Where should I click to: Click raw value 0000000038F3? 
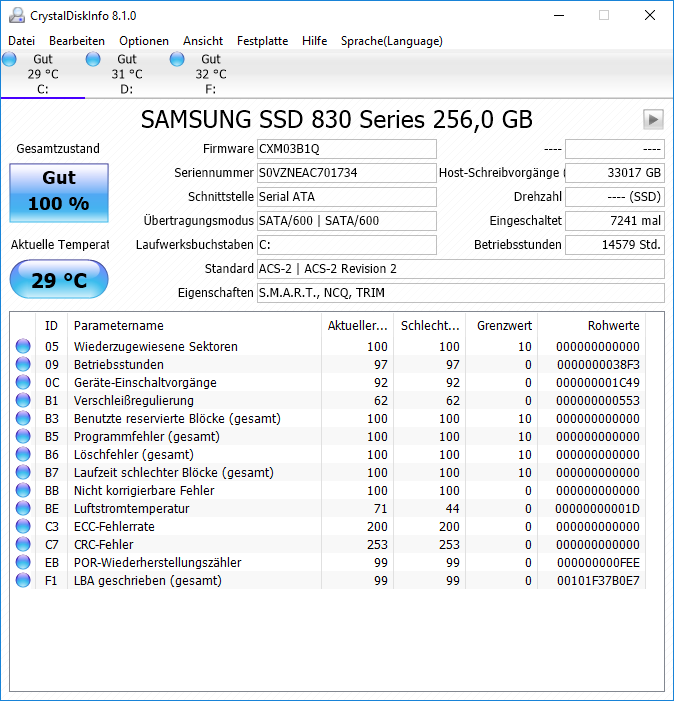[x=598, y=365]
